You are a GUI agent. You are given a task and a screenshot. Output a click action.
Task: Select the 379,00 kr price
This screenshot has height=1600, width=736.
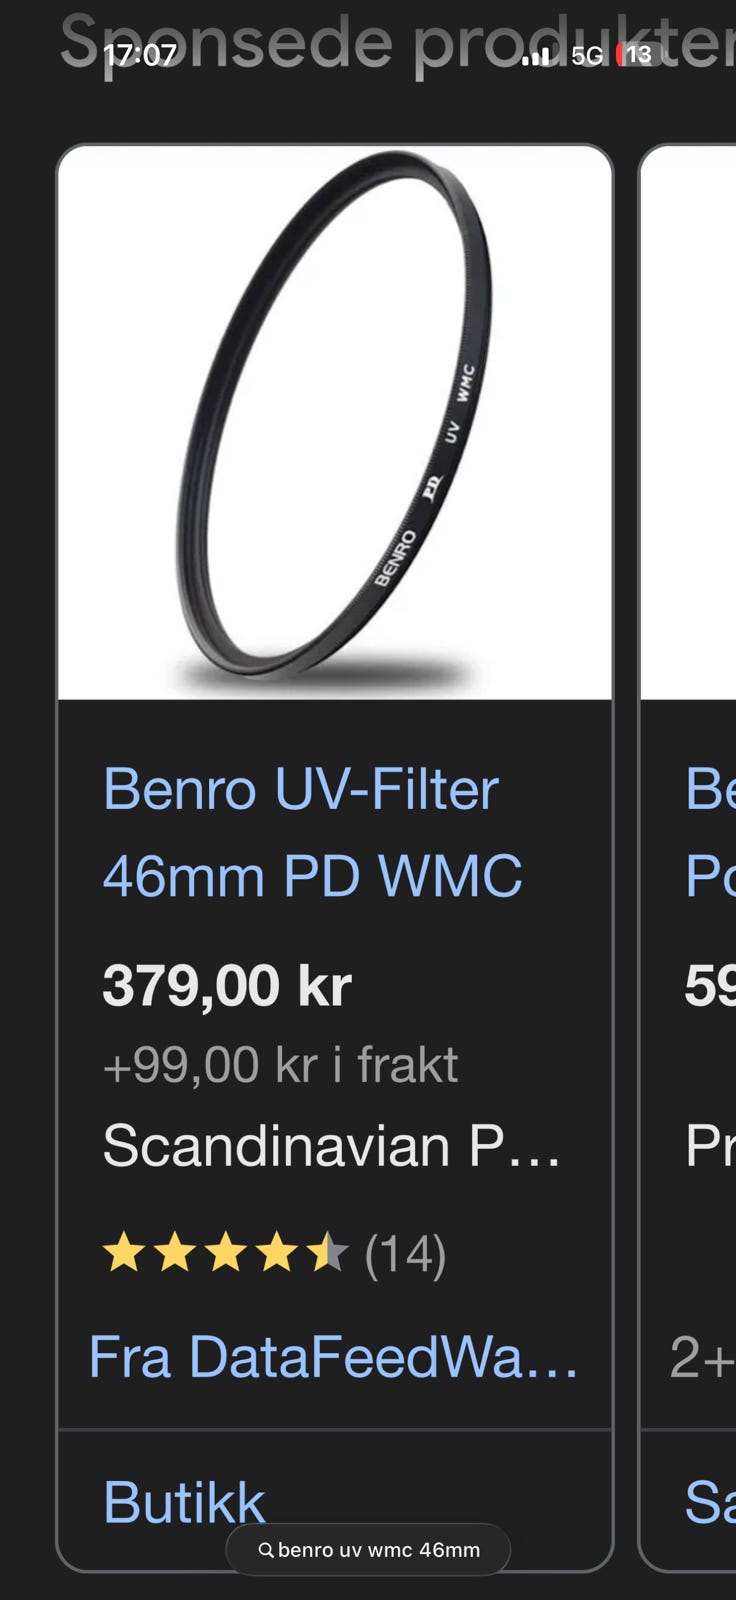click(x=227, y=986)
